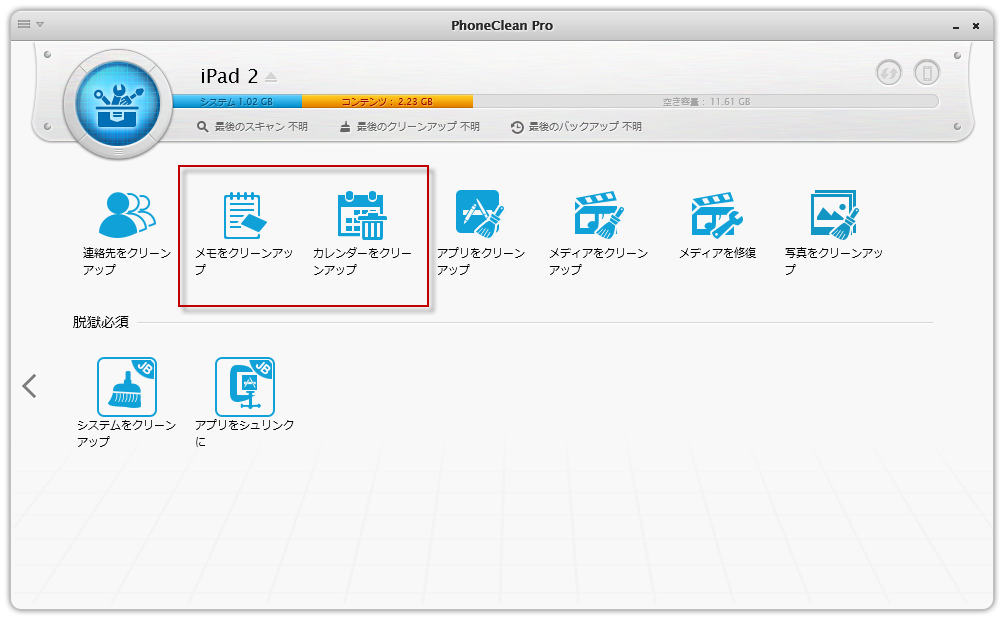
Task: Launch the app cleanup (アプリをクリーンアップ) icon
Action: pos(480,214)
